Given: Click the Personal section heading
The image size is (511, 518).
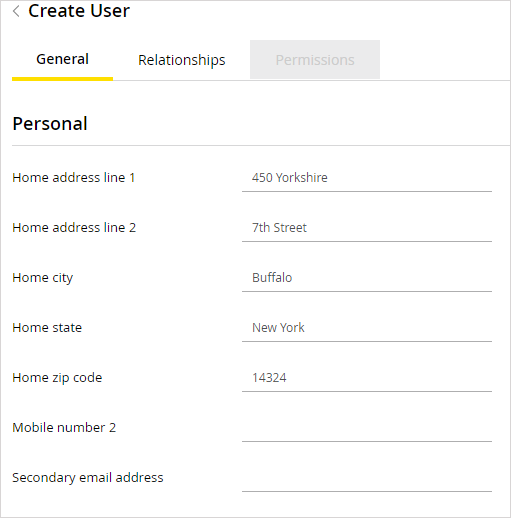Looking at the screenshot, I should coord(50,124).
